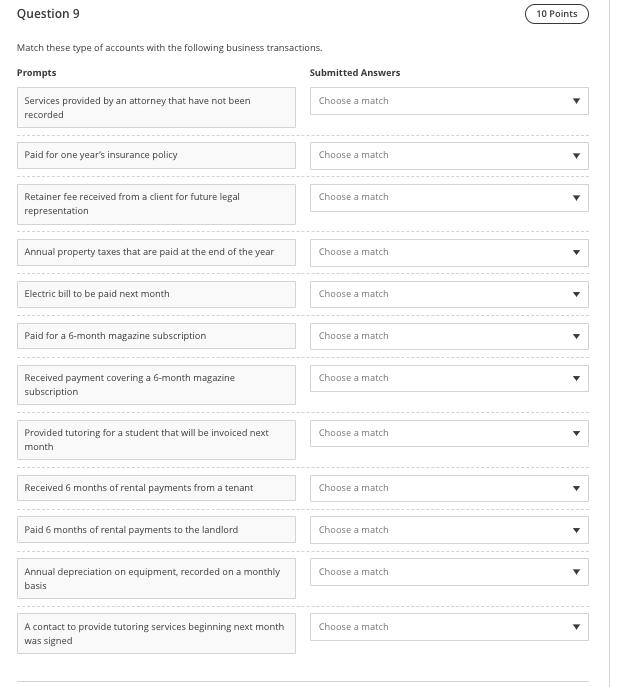Click the electric bill prompt box
Image resolution: width=630 pixels, height=687 pixels.
click(x=156, y=294)
